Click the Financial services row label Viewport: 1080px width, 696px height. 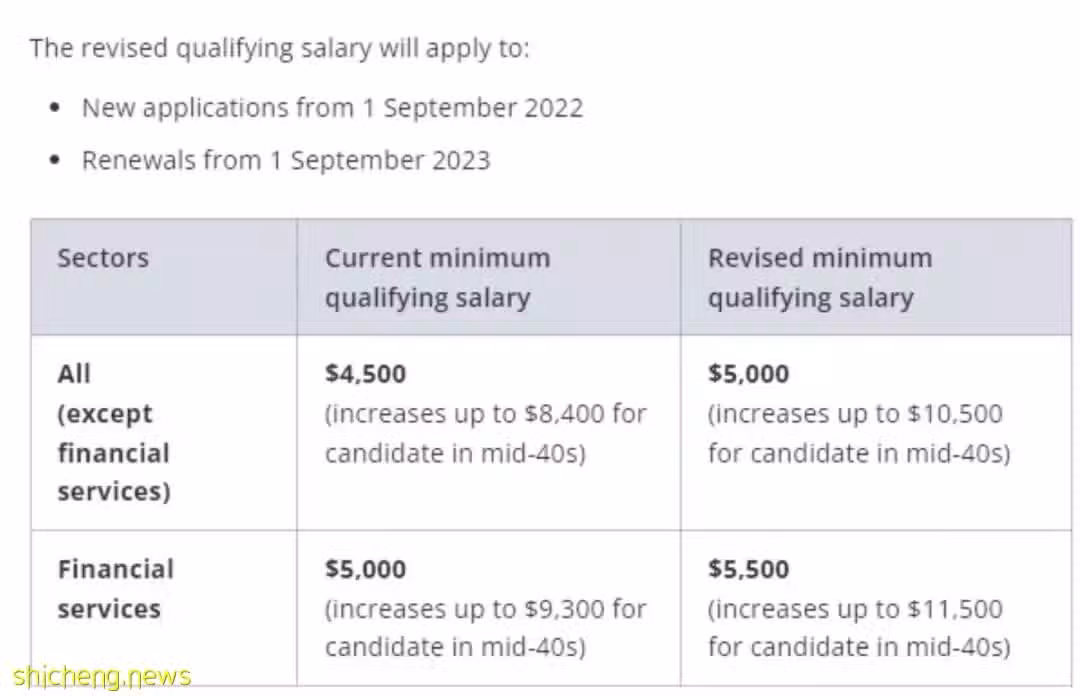pos(116,588)
